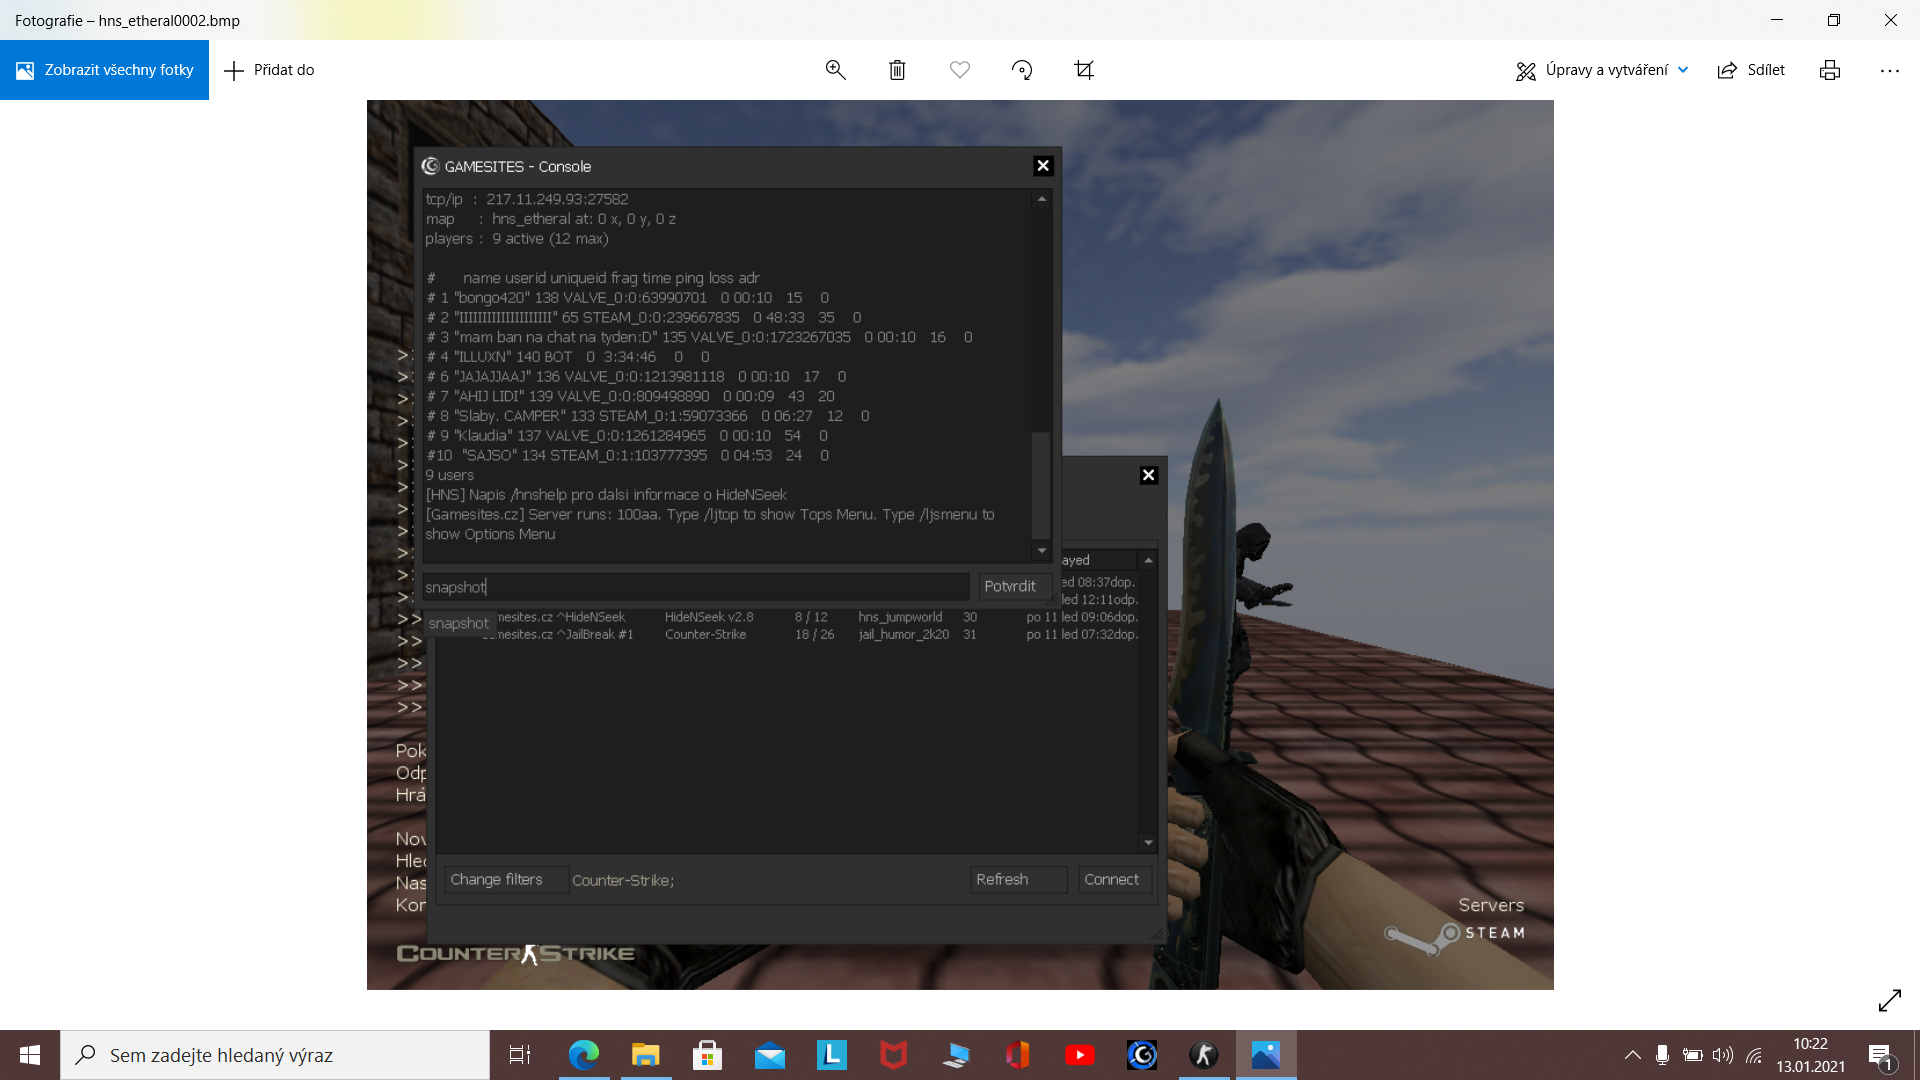Open the Microsoft Store taskbar icon
Screen dimensions: 1920x1080
pyautogui.click(x=707, y=1055)
